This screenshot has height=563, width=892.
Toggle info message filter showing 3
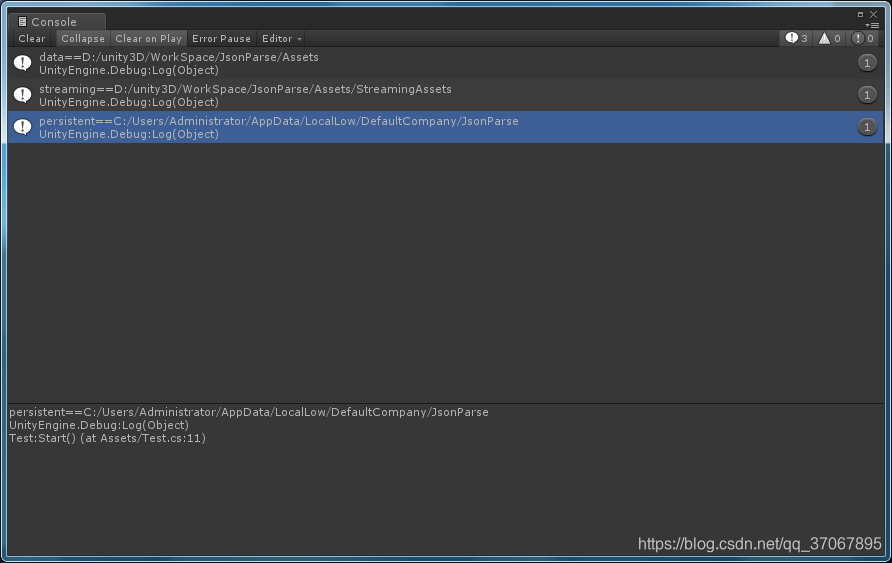pyautogui.click(x=796, y=38)
